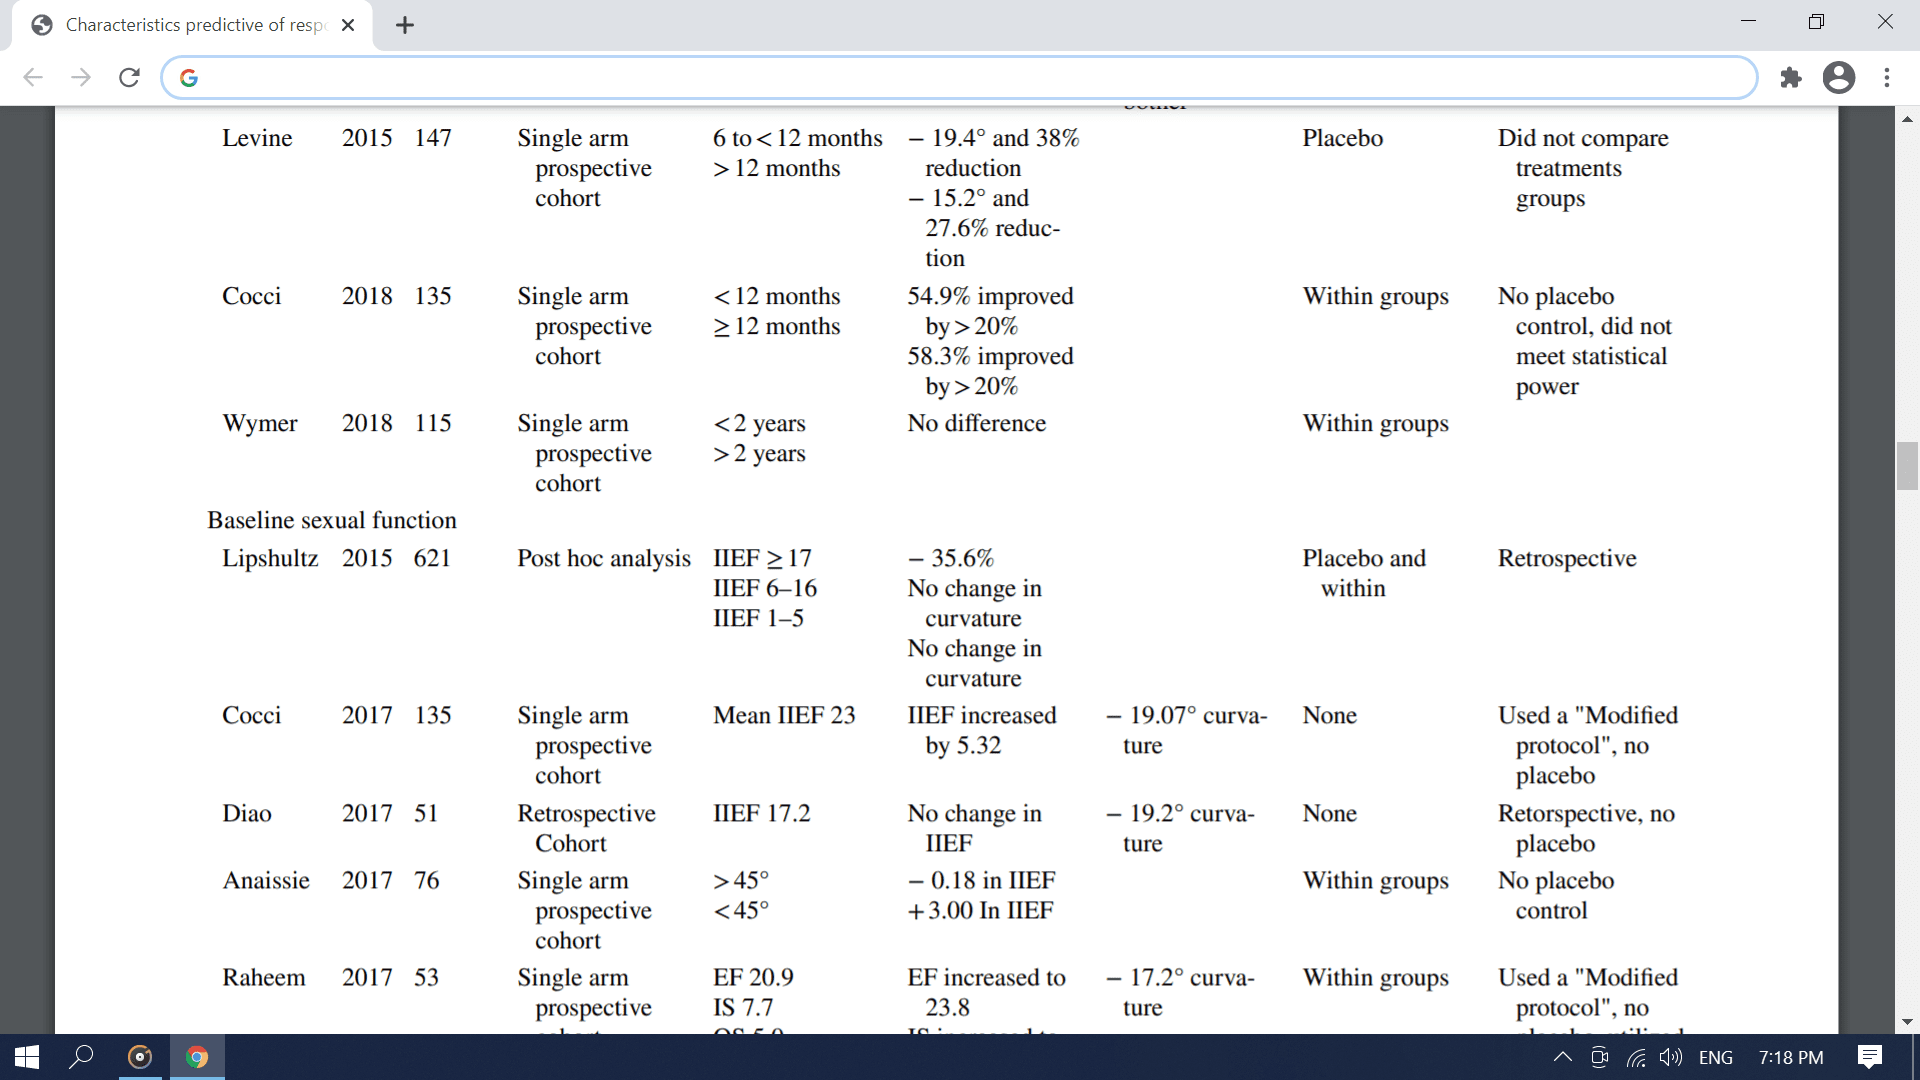Click '54.9% improved by > 20%' text
Viewport: 1920px width, 1080px height.
point(990,312)
